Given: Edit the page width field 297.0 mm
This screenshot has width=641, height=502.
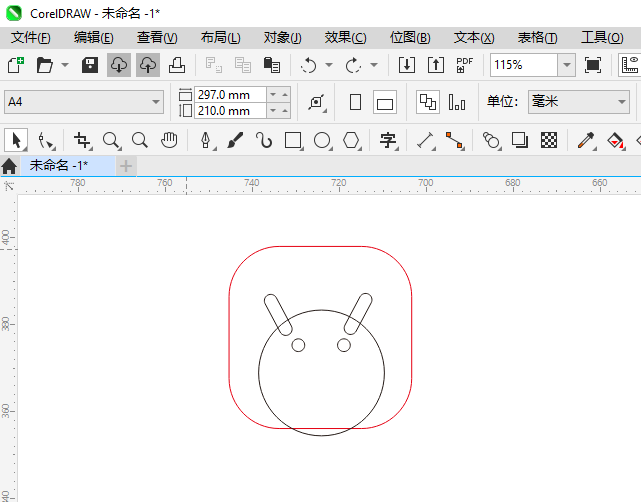Looking at the screenshot, I should point(230,95).
